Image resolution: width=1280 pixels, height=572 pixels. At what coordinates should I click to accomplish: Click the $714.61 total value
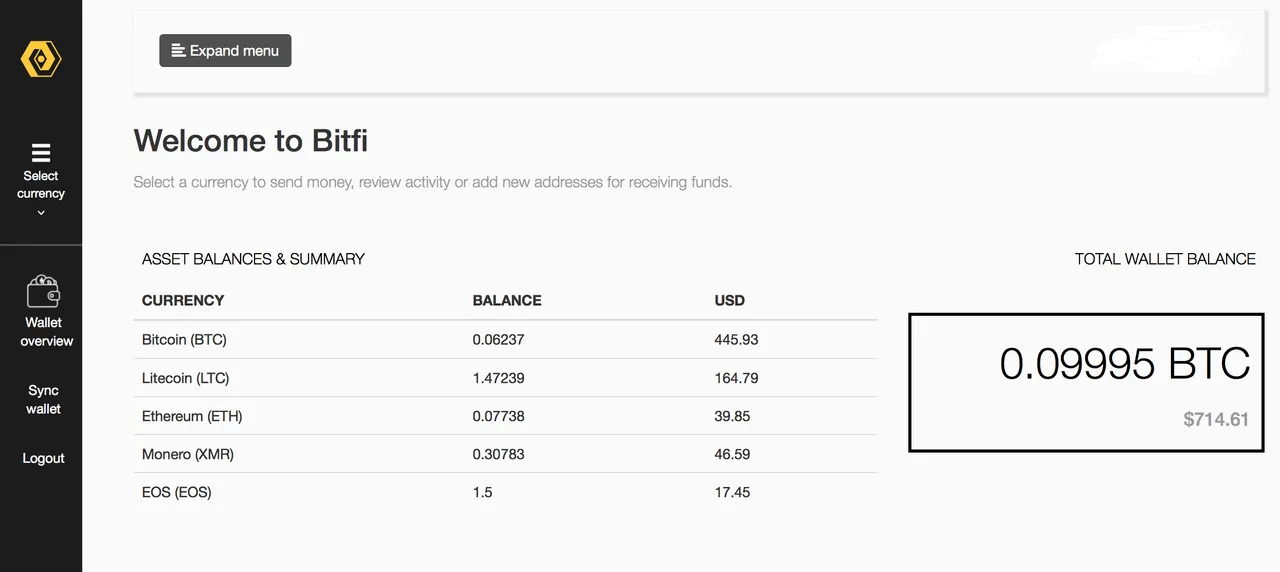tap(1216, 419)
